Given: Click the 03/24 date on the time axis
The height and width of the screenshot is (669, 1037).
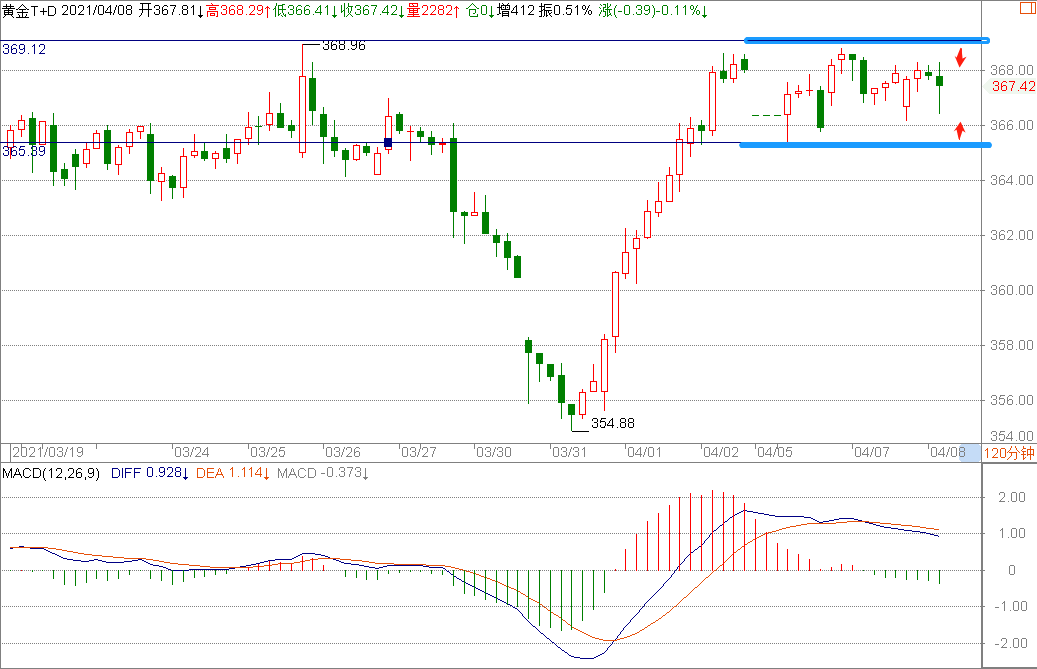Looking at the screenshot, I should [192, 452].
